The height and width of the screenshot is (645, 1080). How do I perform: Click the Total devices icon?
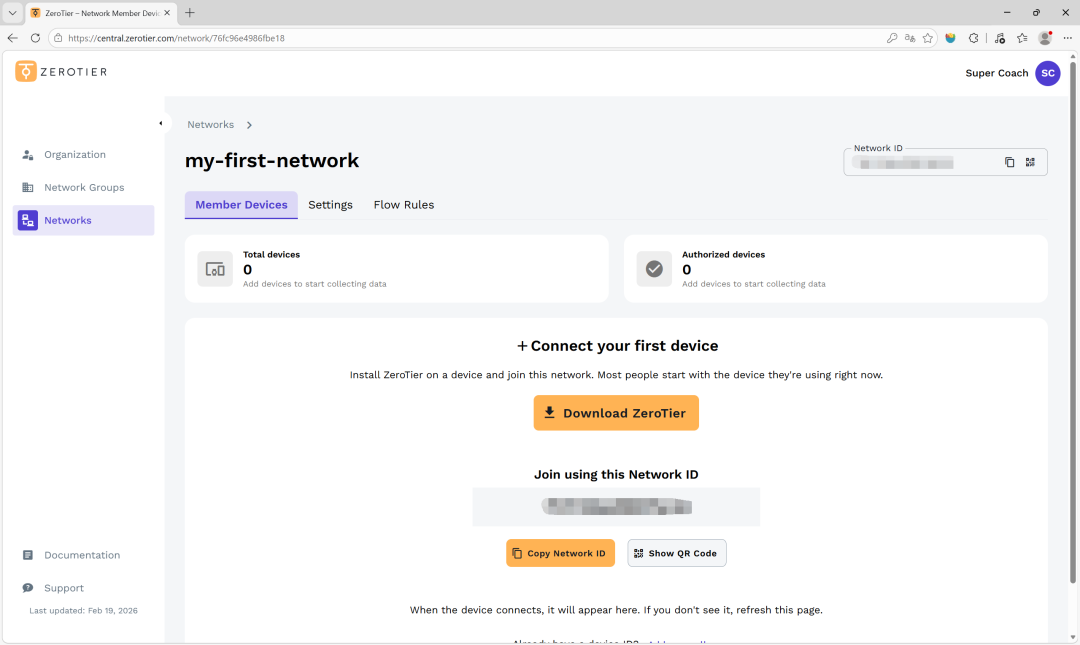coord(215,269)
